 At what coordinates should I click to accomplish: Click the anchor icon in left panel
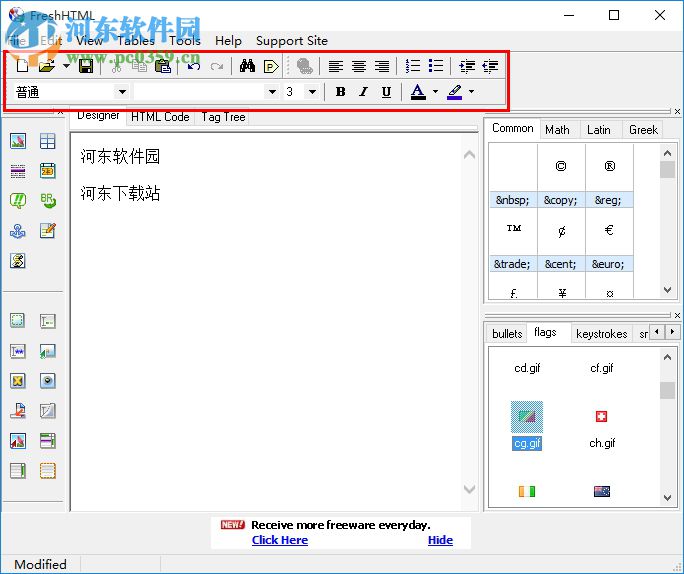click(18, 231)
